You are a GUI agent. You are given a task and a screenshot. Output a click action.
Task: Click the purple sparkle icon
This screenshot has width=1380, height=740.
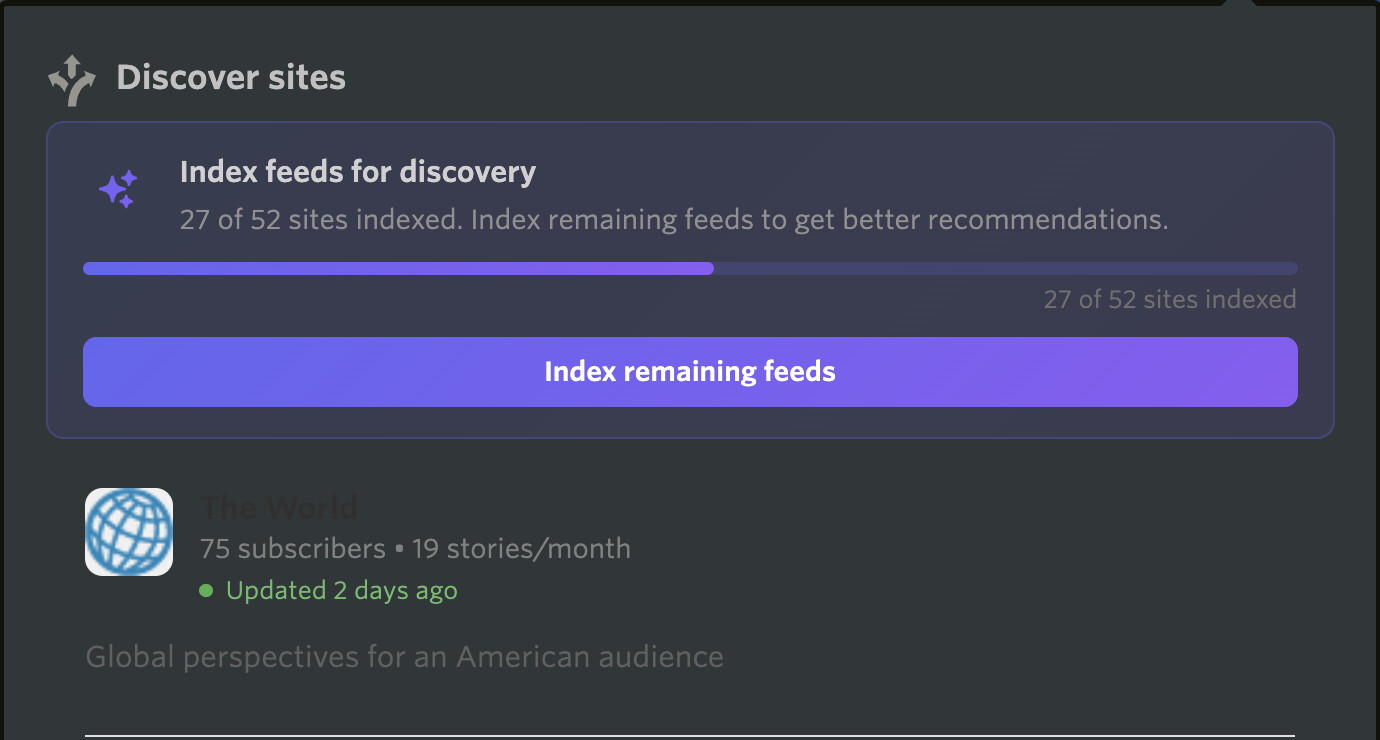click(x=118, y=189)
